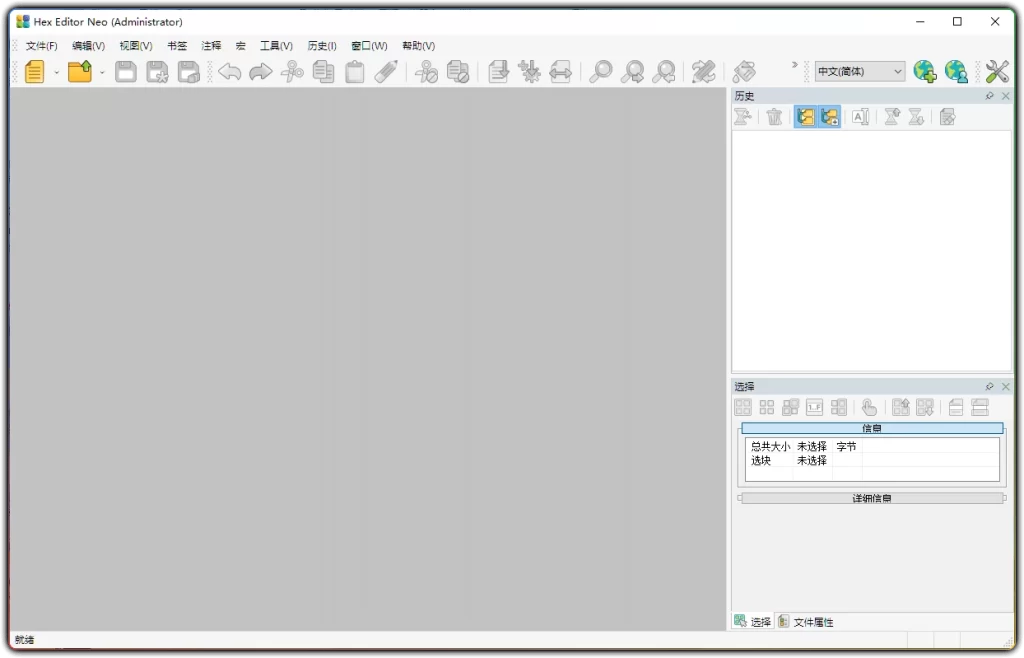Expand the 详细信息 bar in the 选择 panel
The height and width of the screenshot is (658, 1024).
[x=870, y=497]
